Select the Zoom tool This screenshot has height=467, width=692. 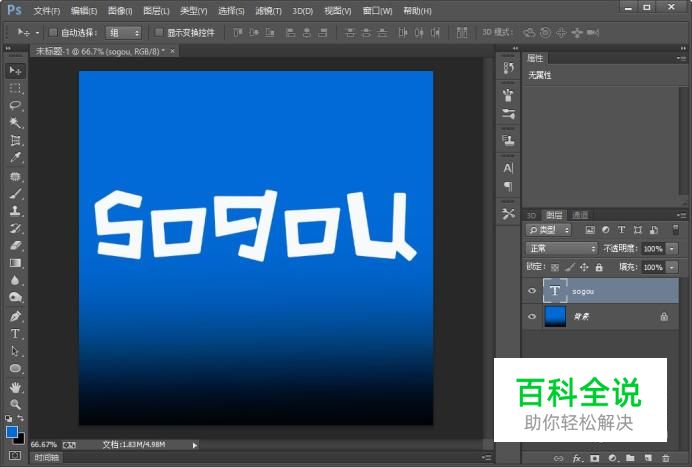pos(15,404)
